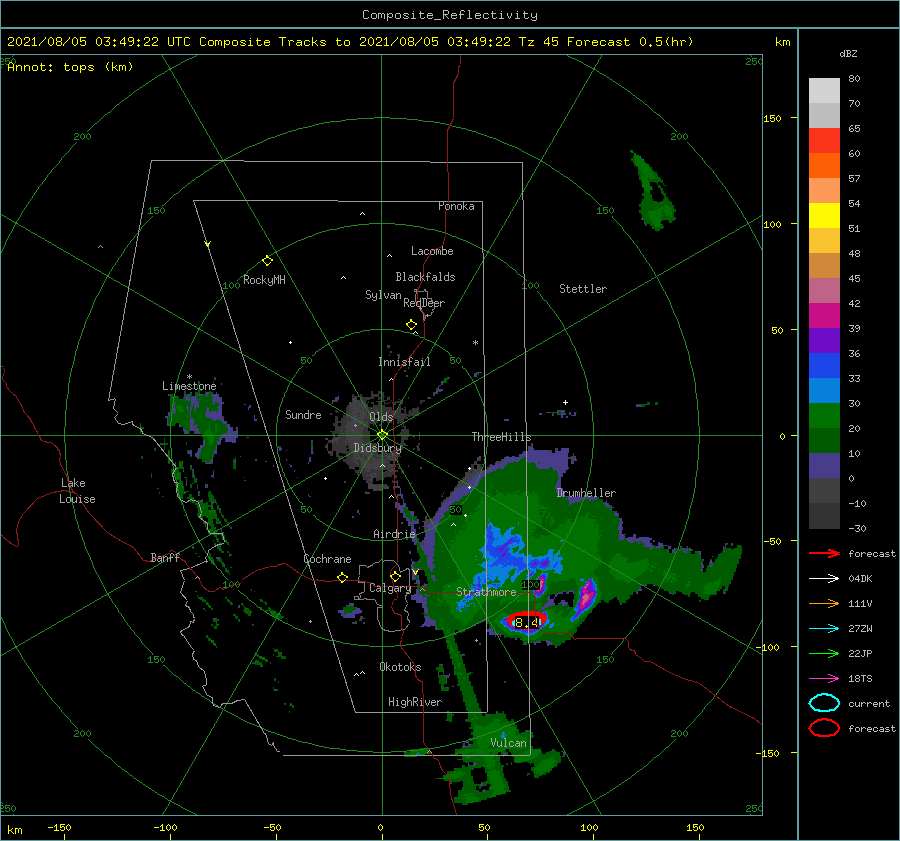The width and height of the screenshot is (900, 841).
Task: Click the Lake Louise label
Action: pyautogui.click(x=77, y=491)
